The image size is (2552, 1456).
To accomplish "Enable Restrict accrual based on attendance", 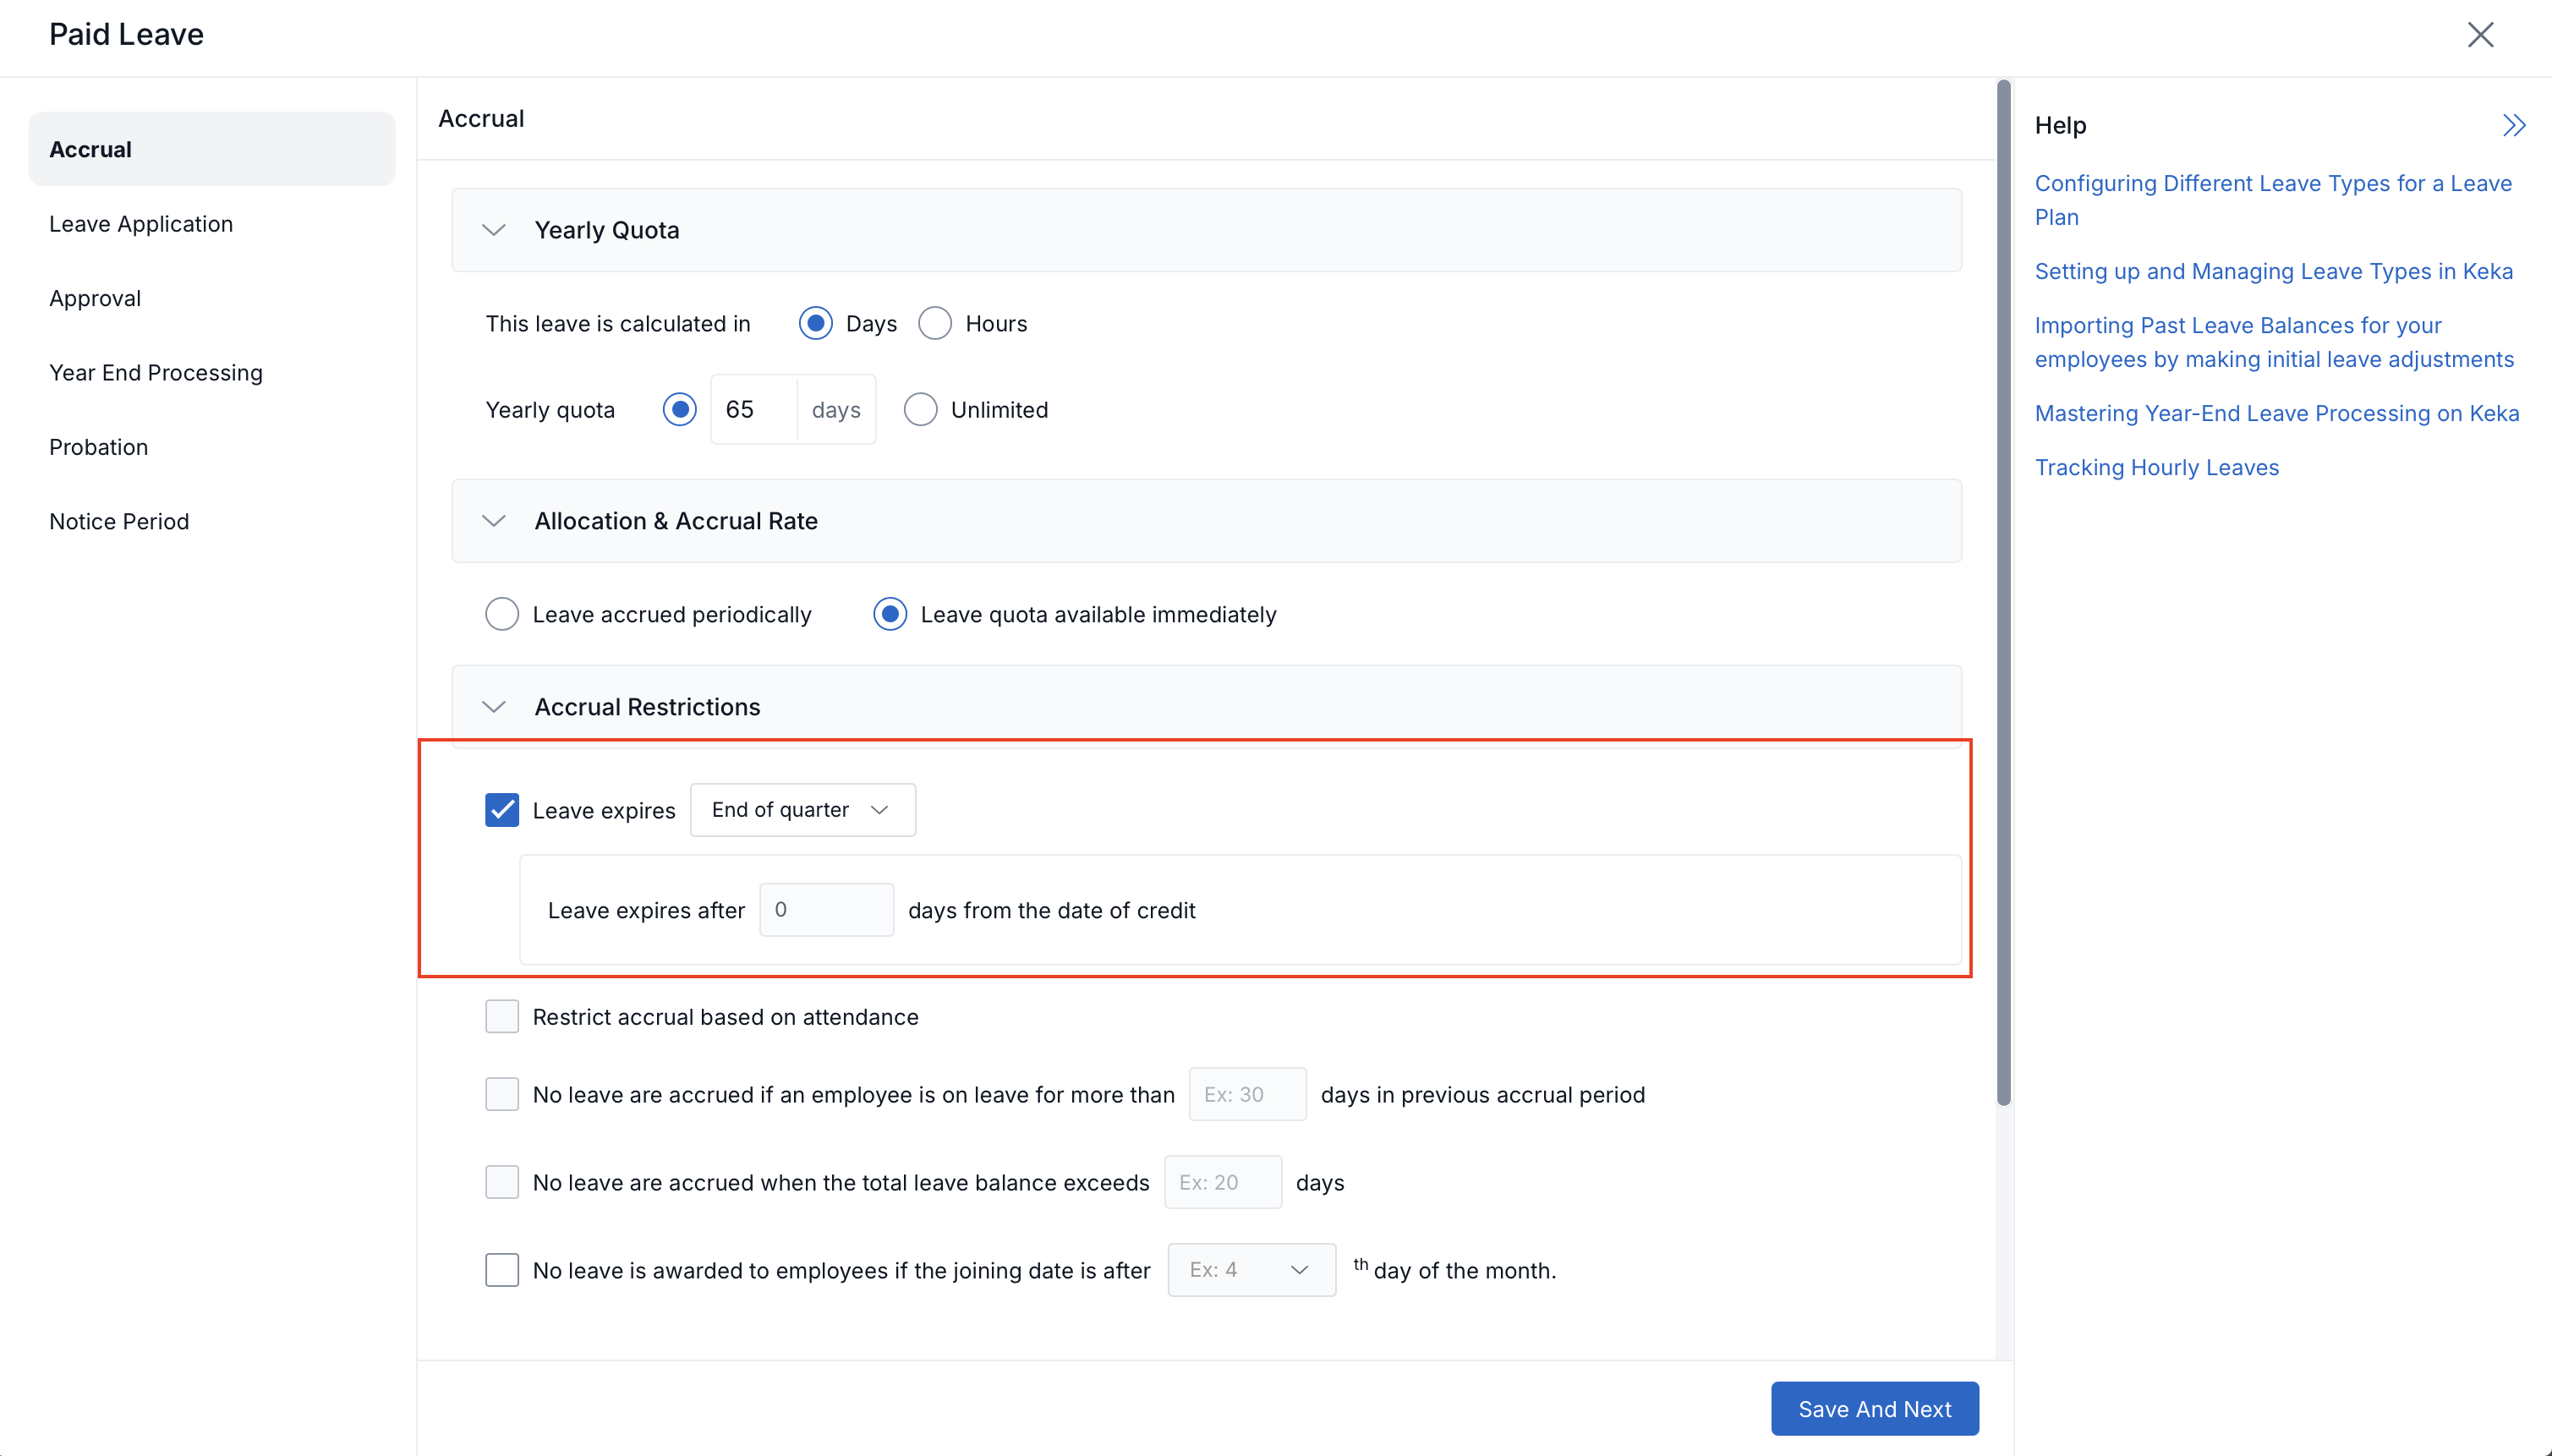I will point(502,1017).
